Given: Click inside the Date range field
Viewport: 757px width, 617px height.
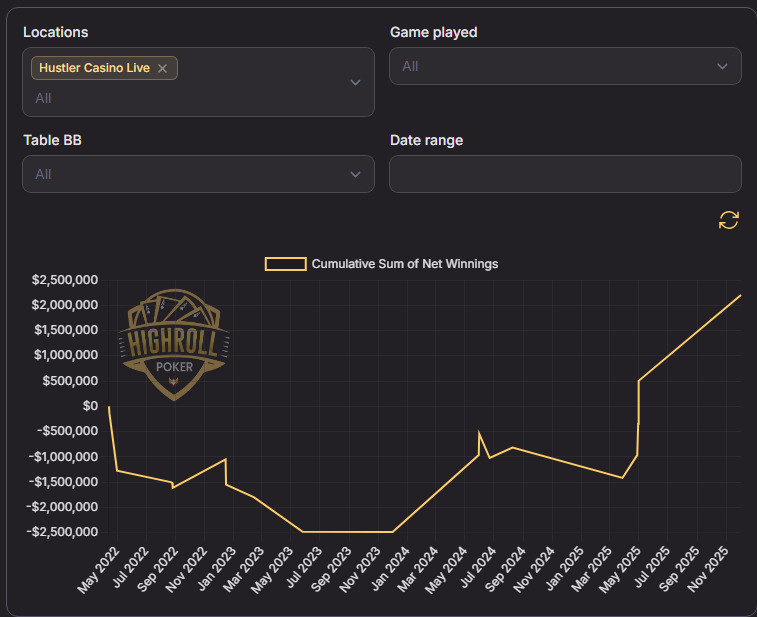Looking at the screenshot, I should pos(565,174).
